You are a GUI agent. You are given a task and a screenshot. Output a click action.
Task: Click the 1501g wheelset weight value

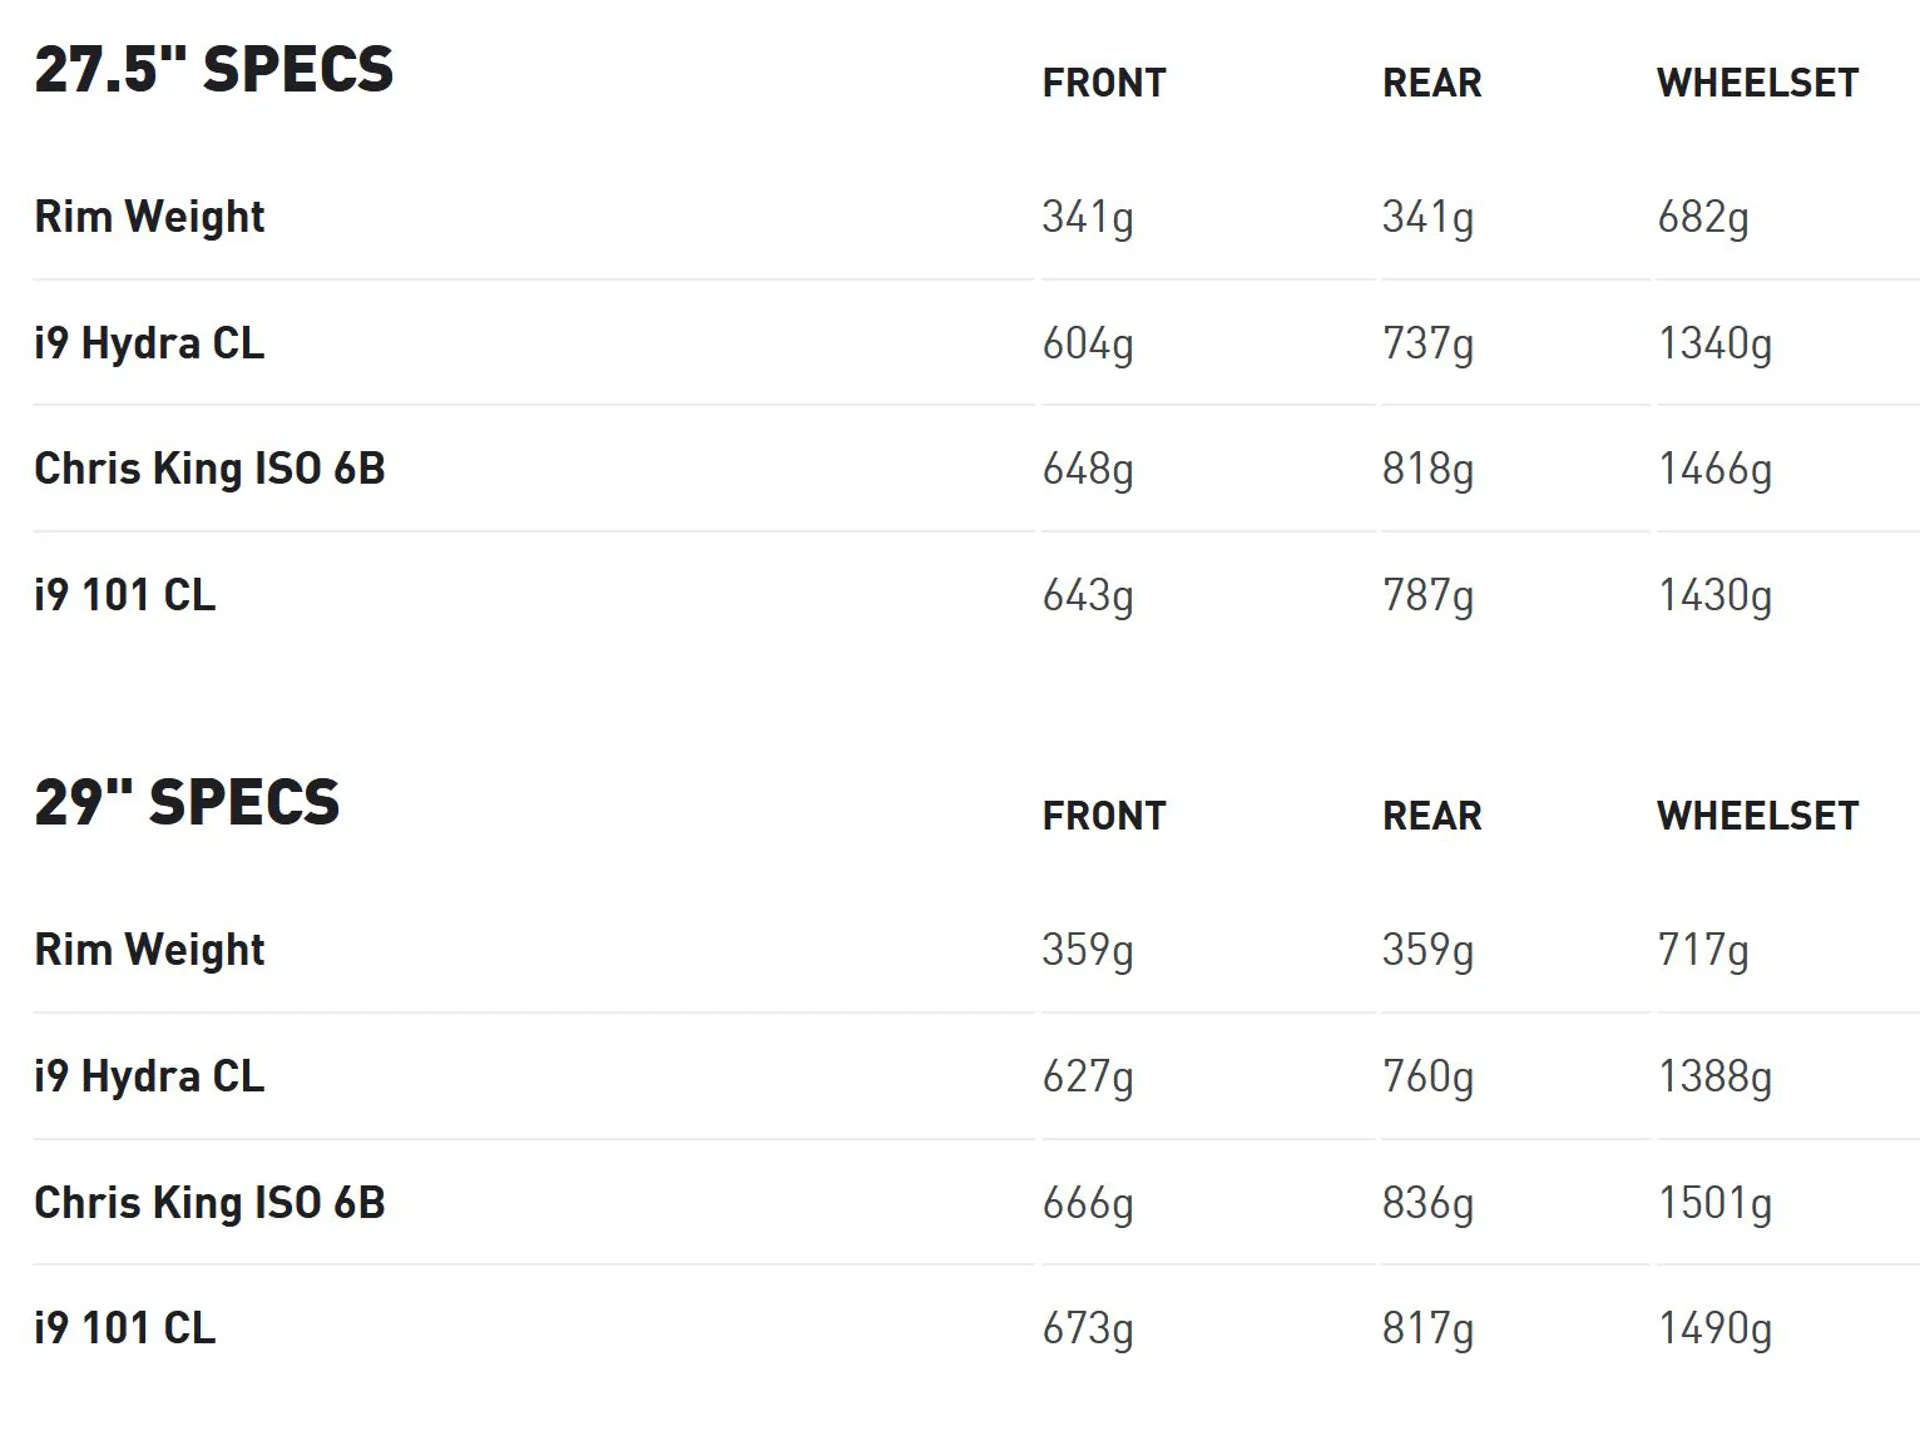coord(1715,1204)
